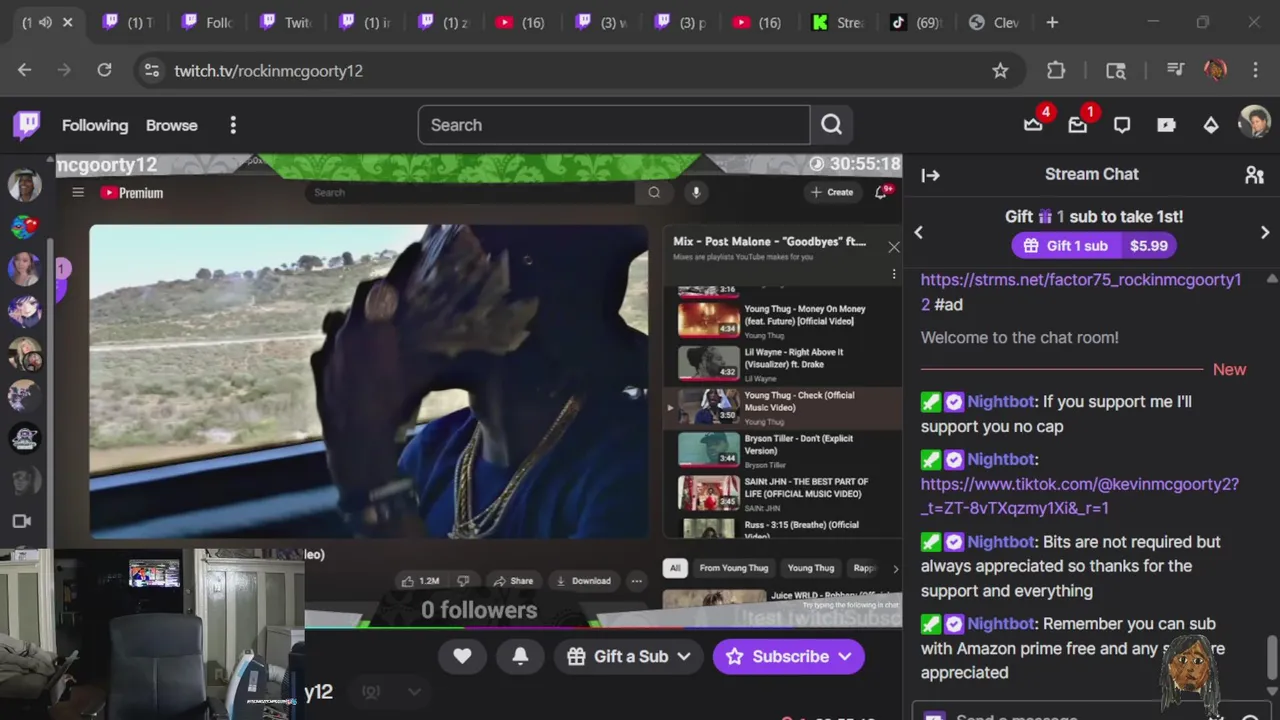Close the YouTube mix playlist panel
This screenshot has height=720, width=1280.
[893, 246]
